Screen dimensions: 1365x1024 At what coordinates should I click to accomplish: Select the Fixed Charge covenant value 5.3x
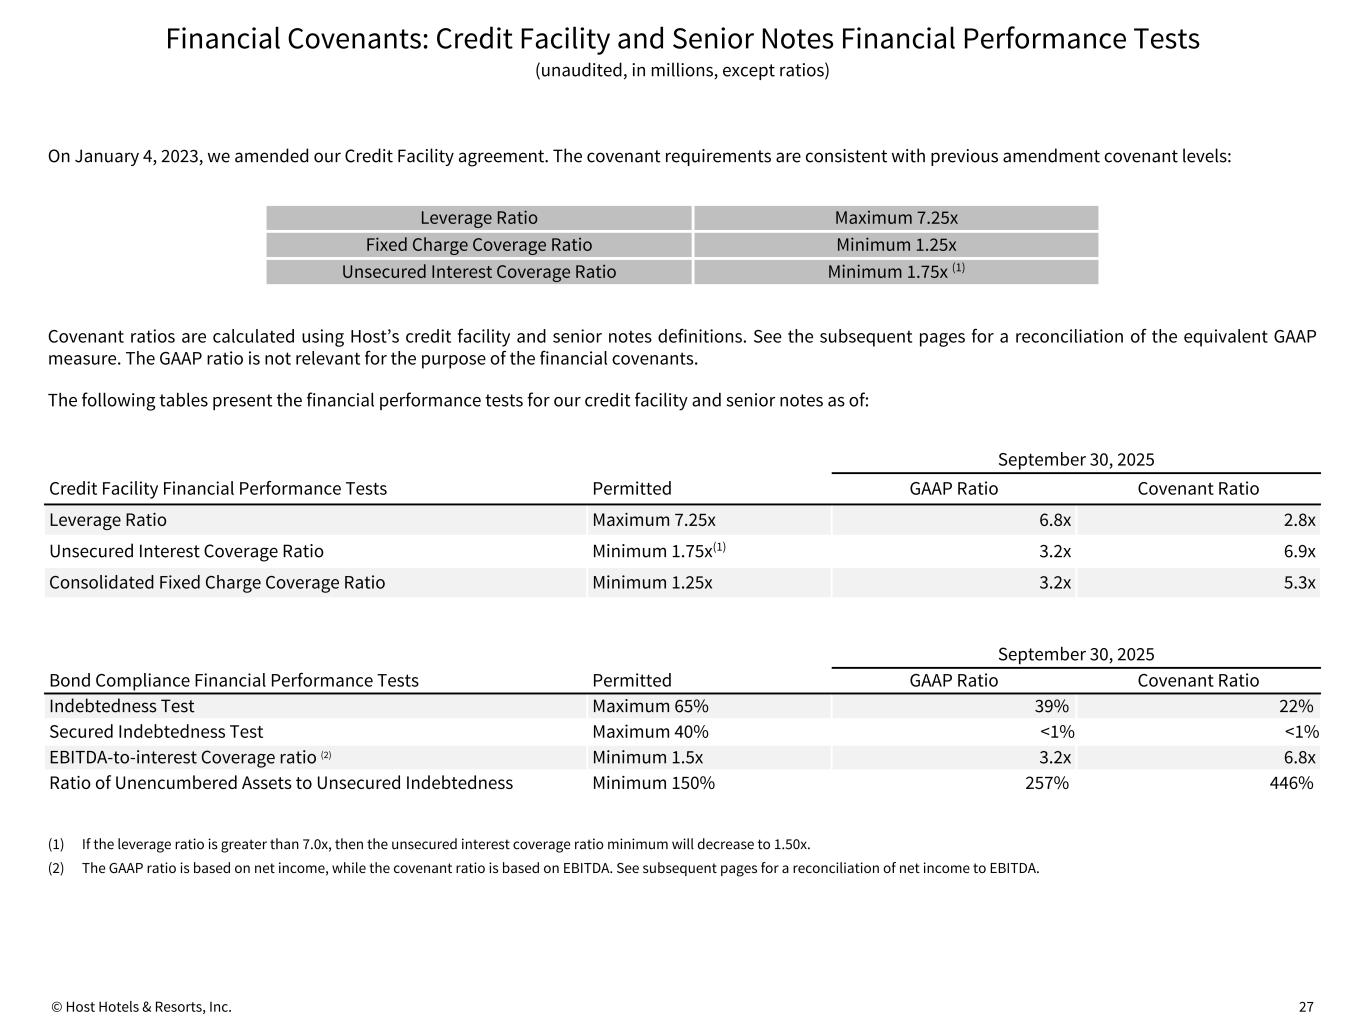click(x=1299, y=582)
